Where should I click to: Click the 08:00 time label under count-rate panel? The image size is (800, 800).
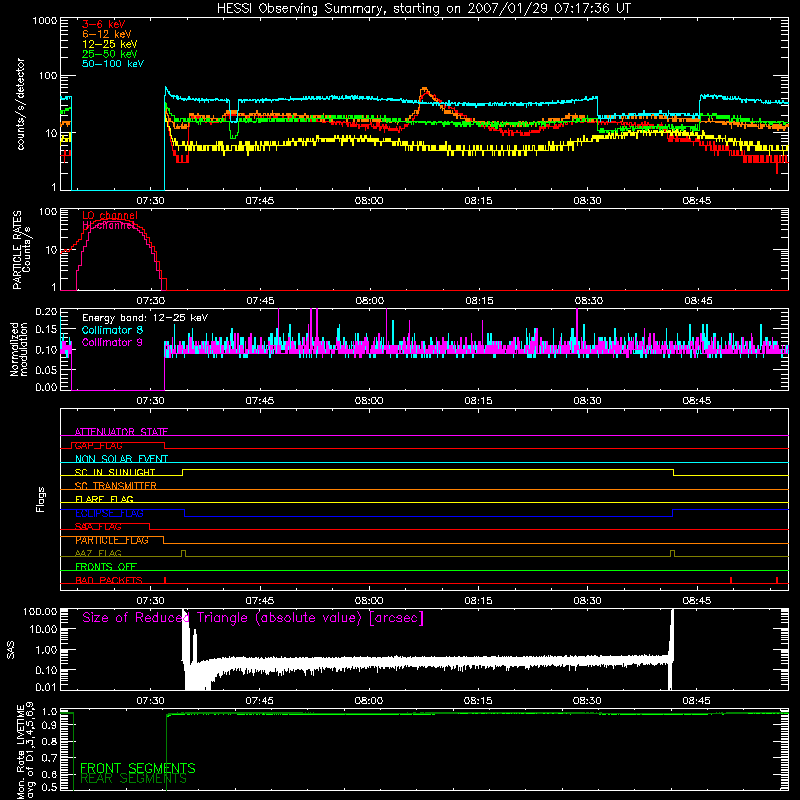click(369, 201)
